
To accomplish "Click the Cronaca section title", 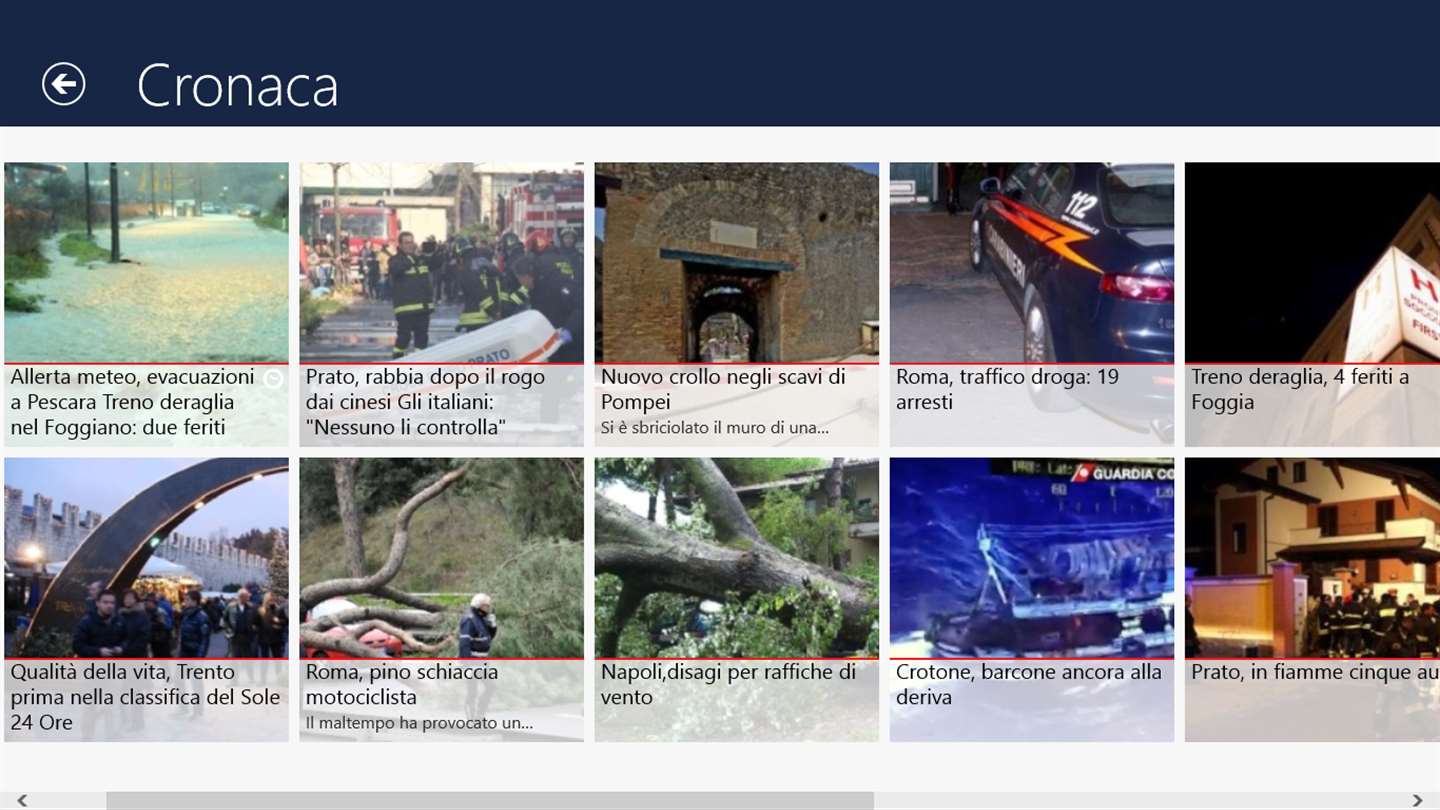I will [x=237, y=85].
